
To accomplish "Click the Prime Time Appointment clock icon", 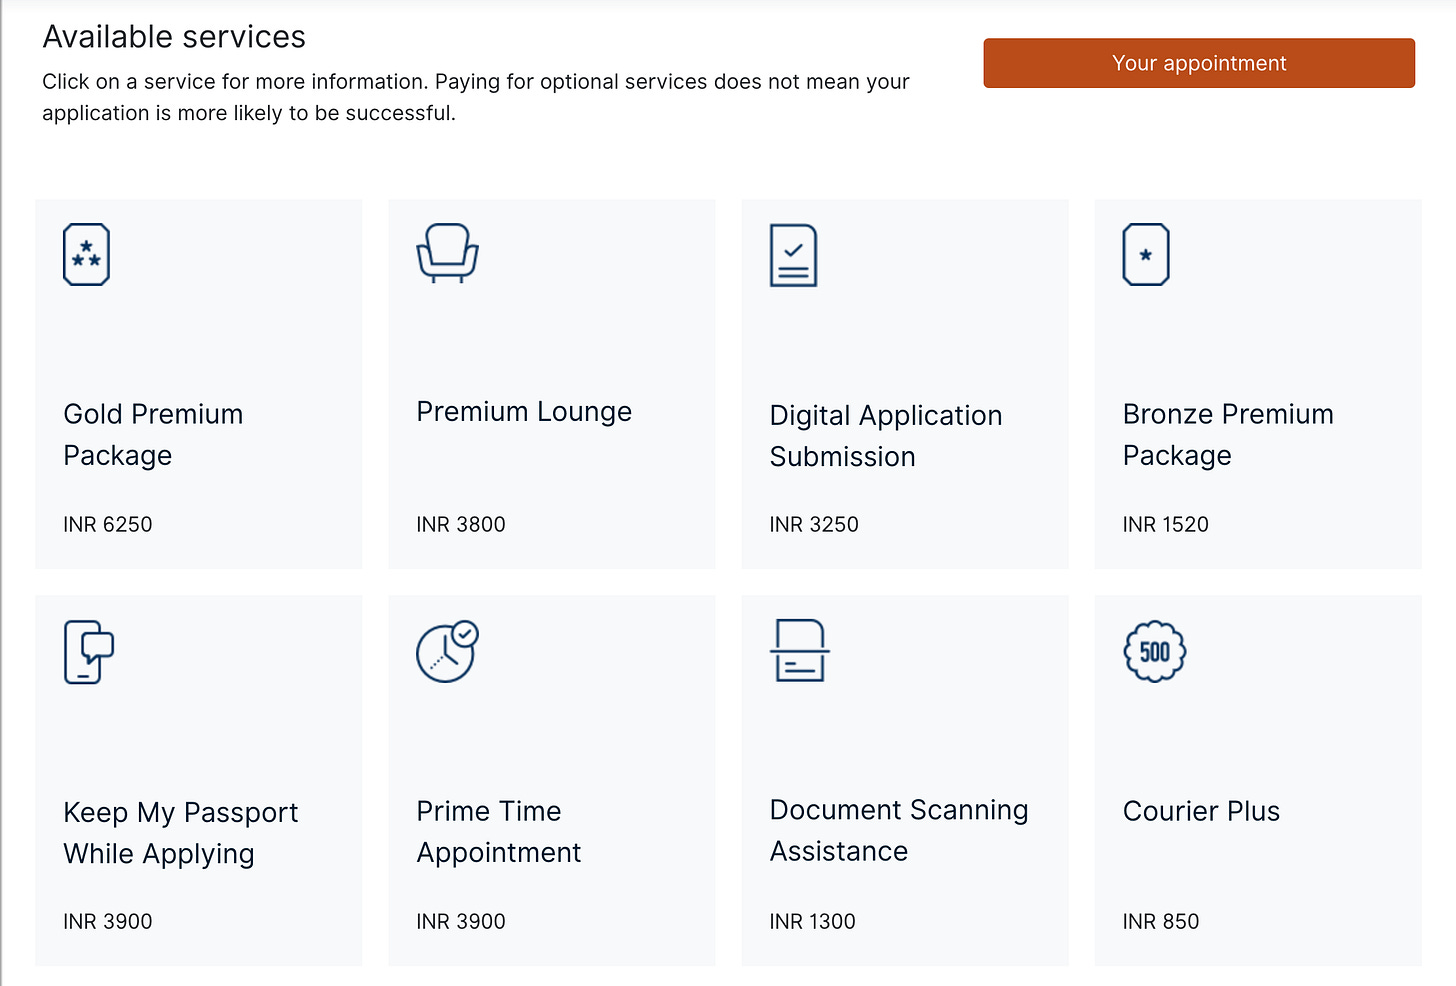I will point(447,652).
